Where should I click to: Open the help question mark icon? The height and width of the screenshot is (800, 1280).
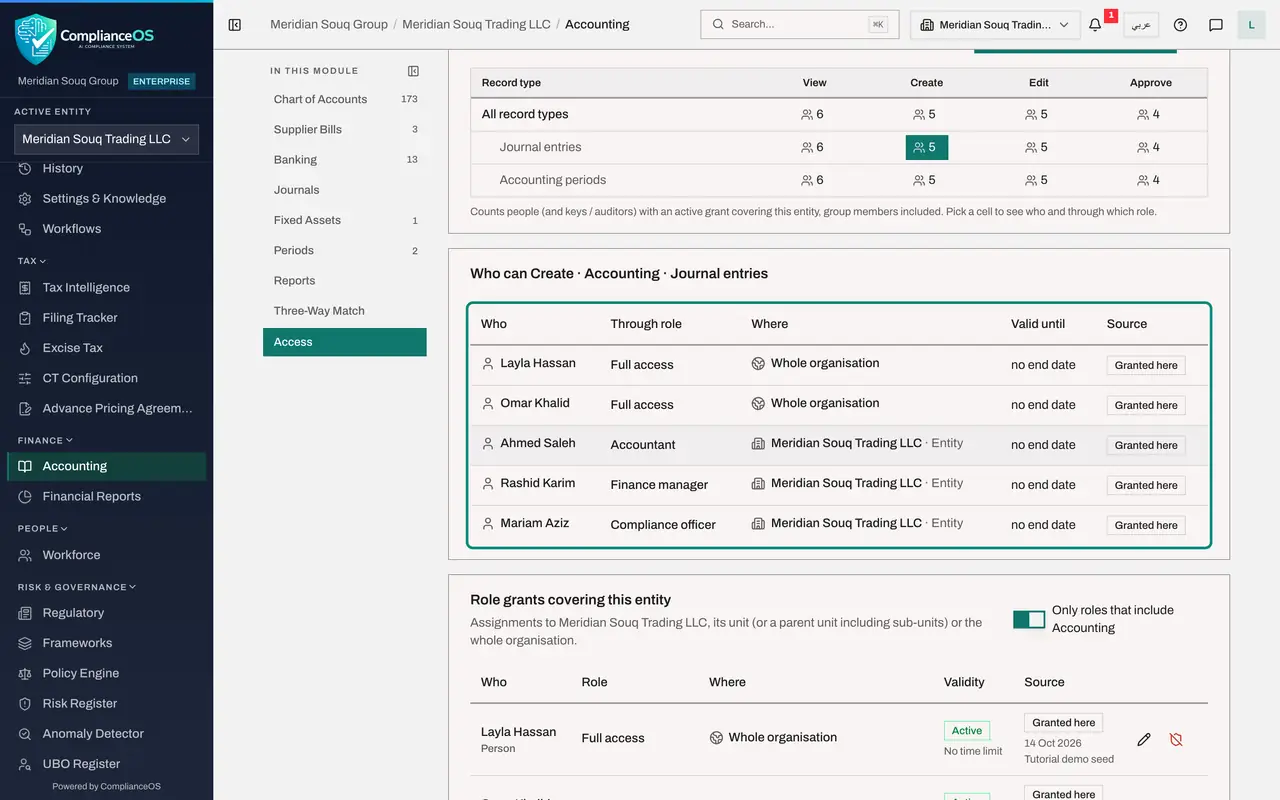(x=1180, y=25)
